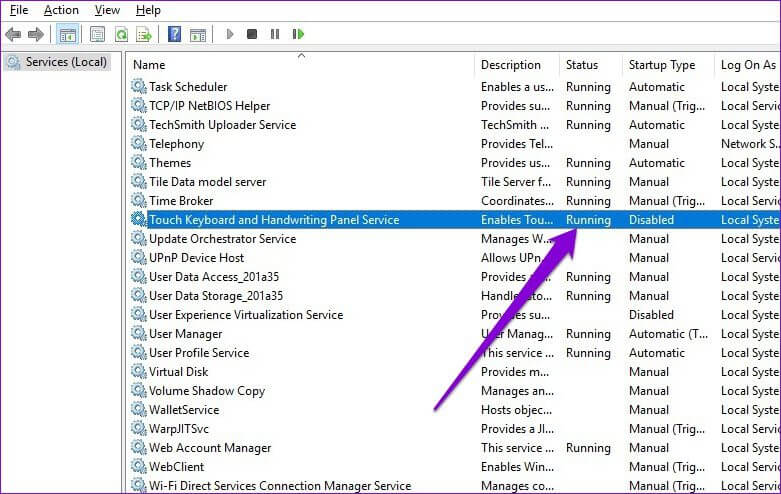Screen dimensions: 781x494
Task: Click the gear icon beside Virtual Disk
Action: coord(138,371)
